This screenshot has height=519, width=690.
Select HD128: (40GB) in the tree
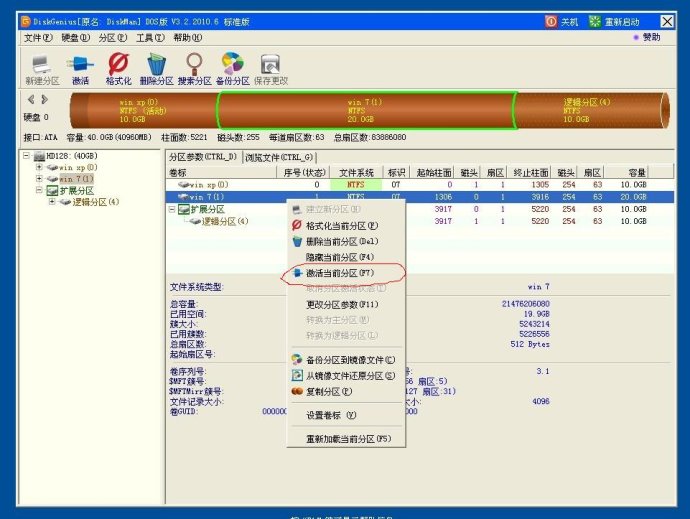point(72,156)
